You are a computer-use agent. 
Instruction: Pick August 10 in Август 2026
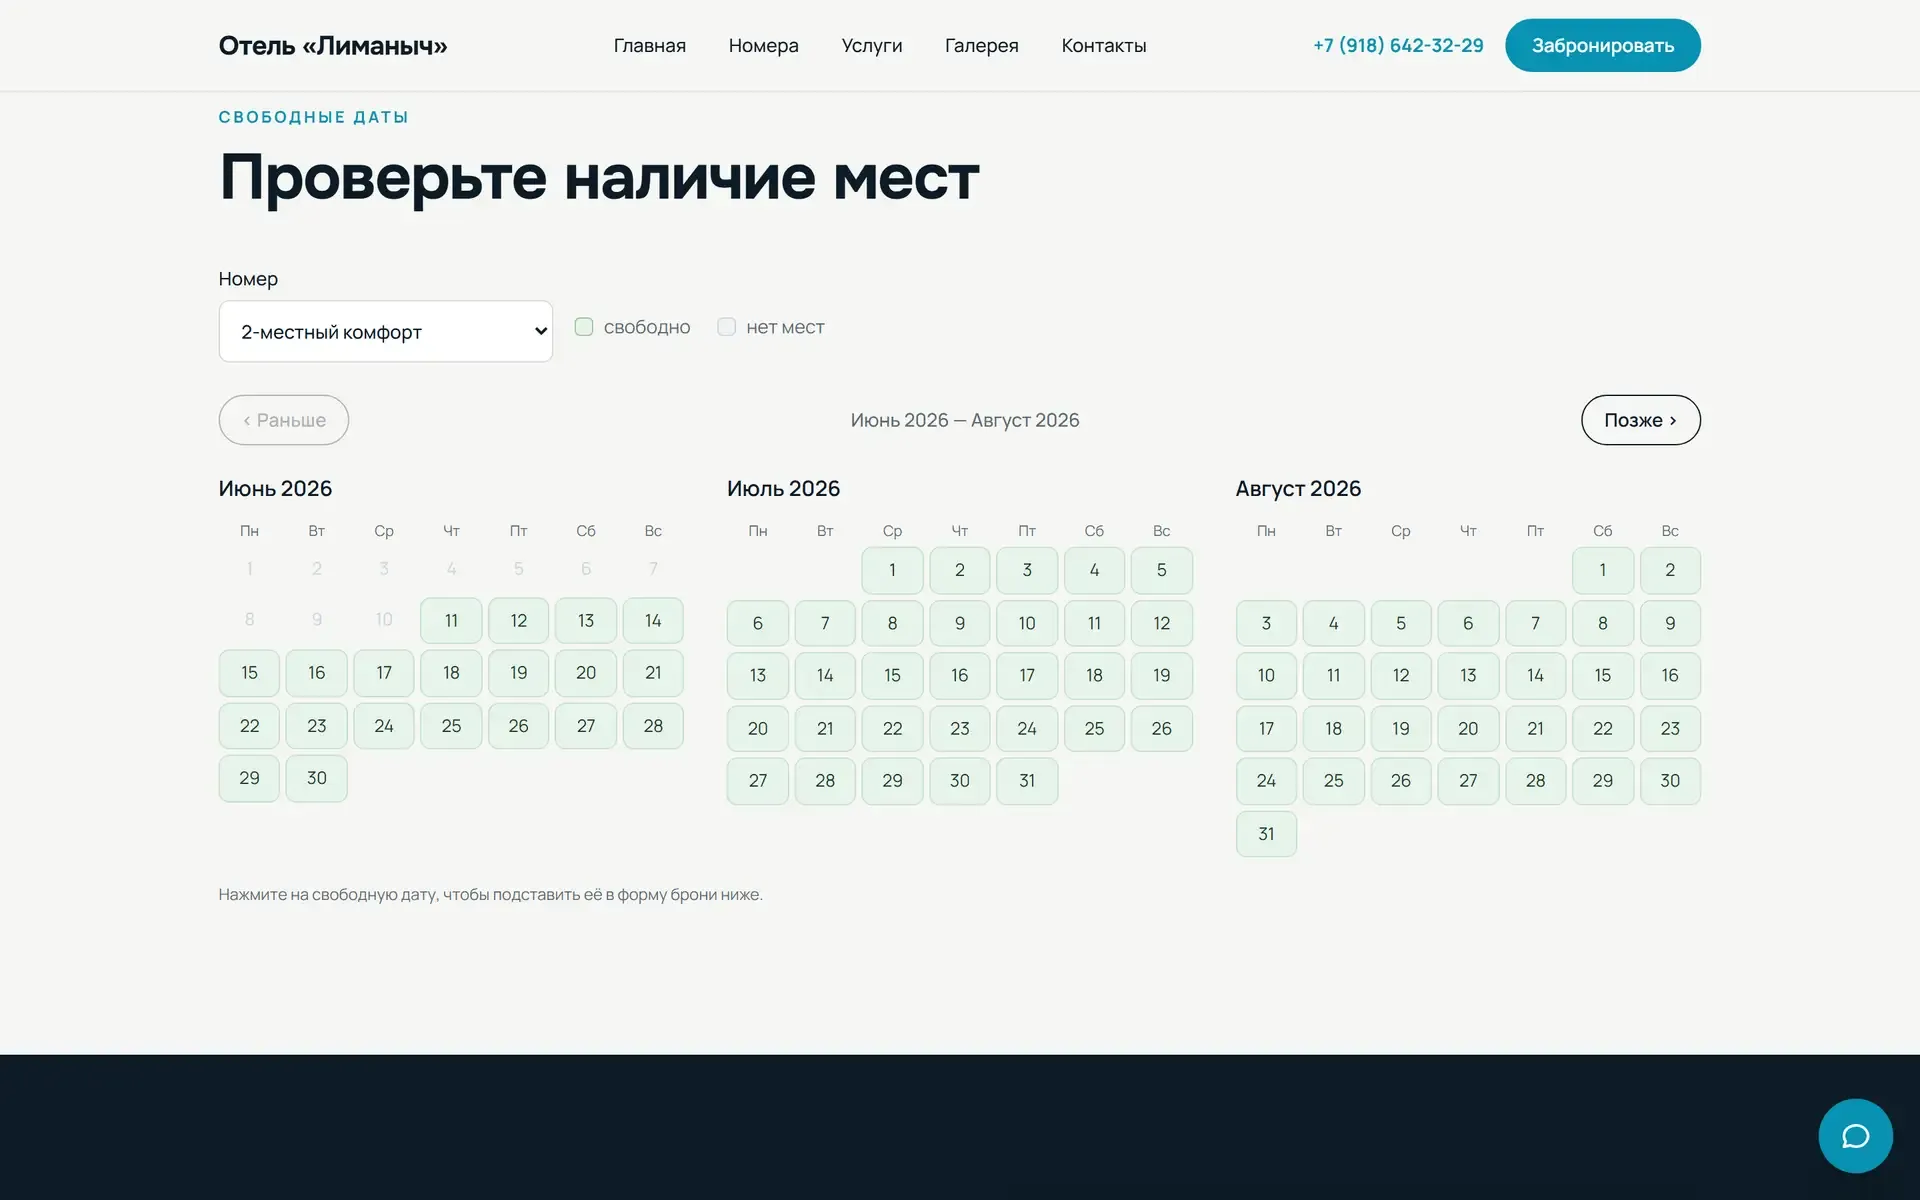coord(1266,675)
